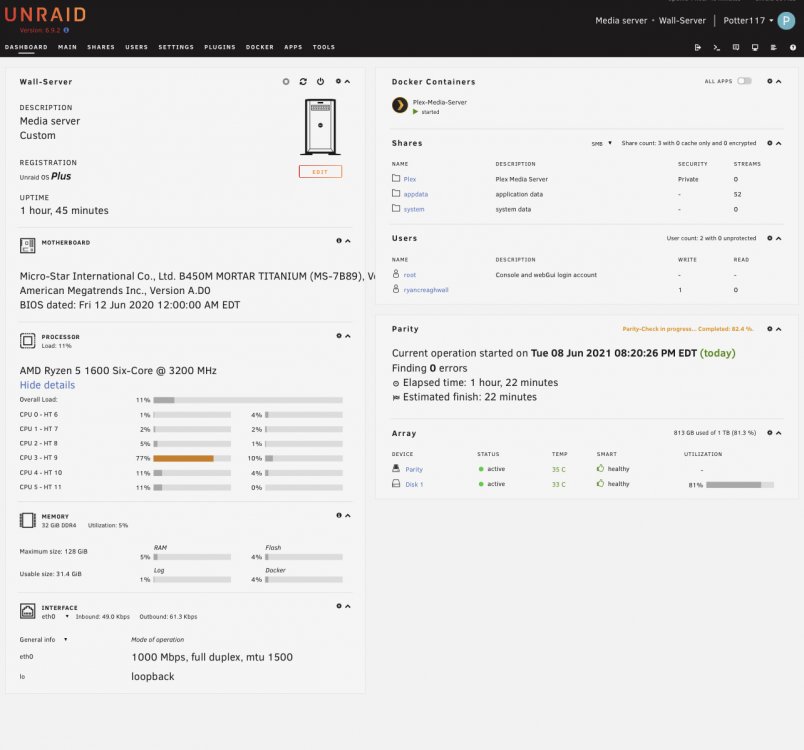The height and width of the screenshot is (750, 804).
Task: Open the appdata share link
Action: pyautogui.click(x=416, y=194)
